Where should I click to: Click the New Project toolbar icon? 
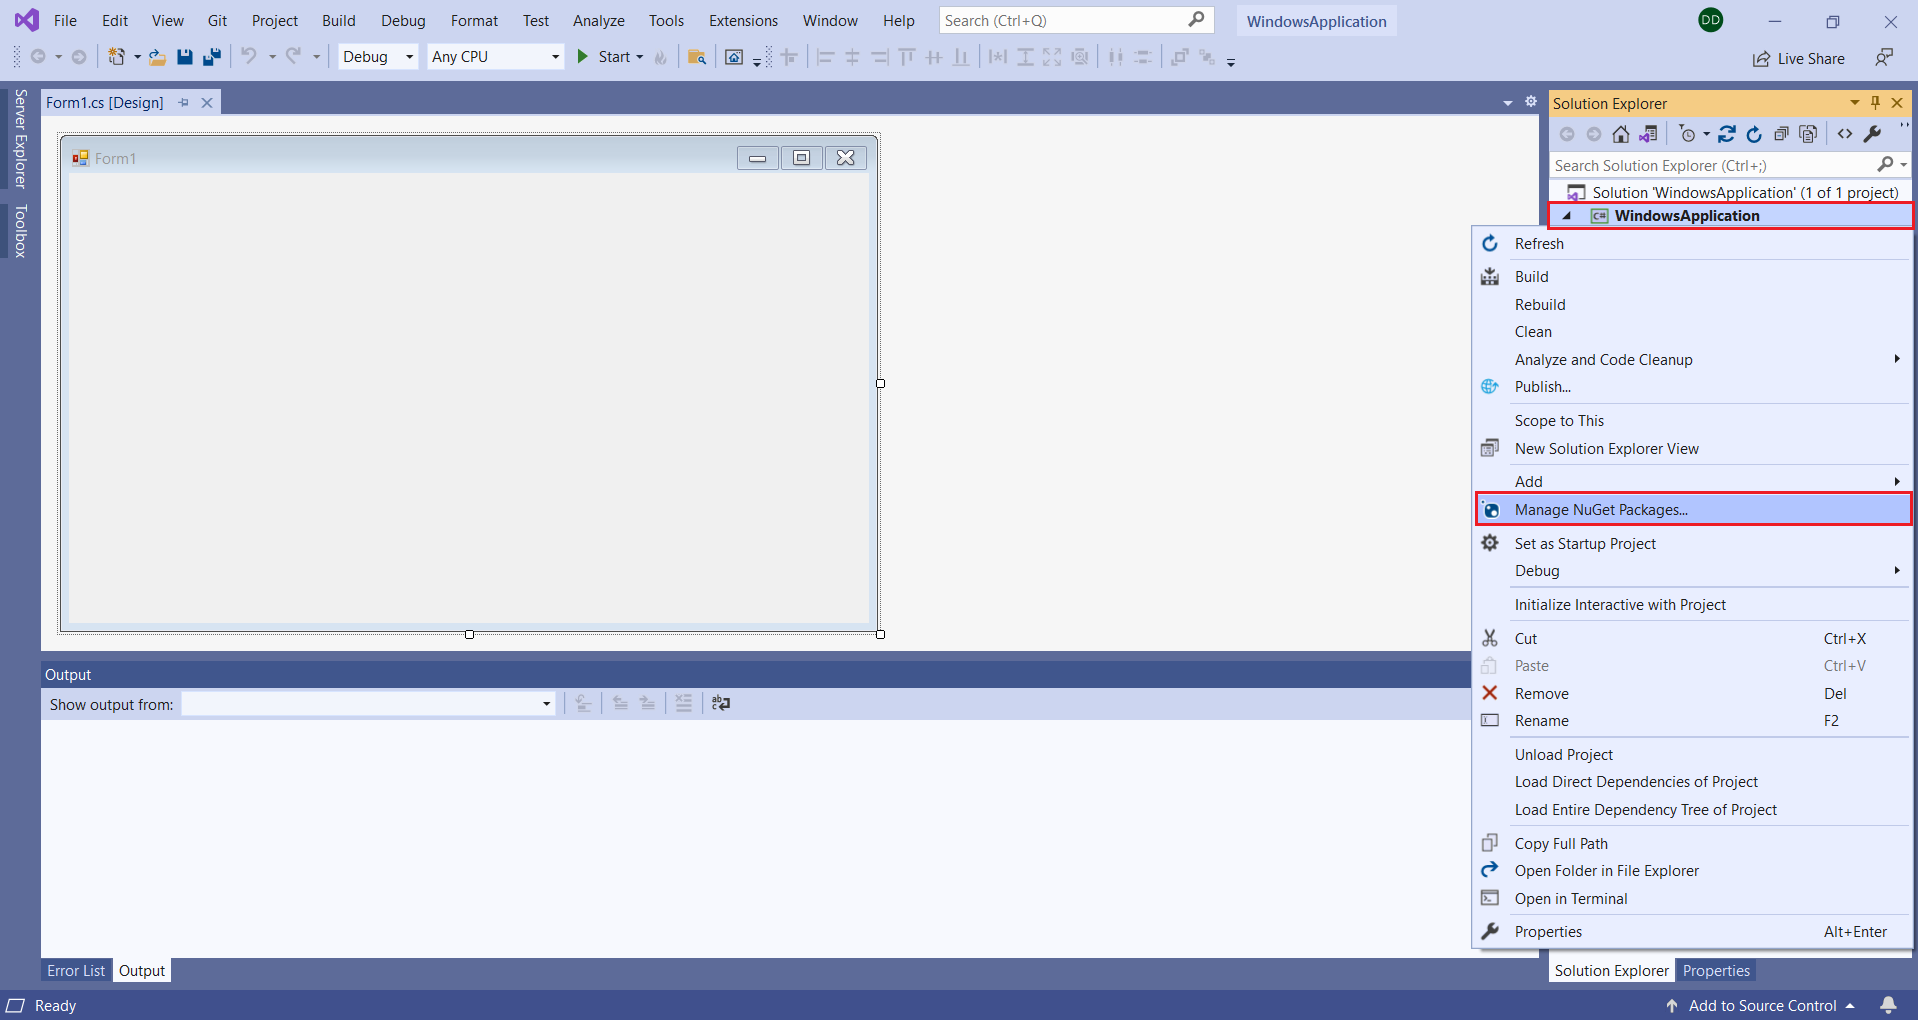point(117,57)
